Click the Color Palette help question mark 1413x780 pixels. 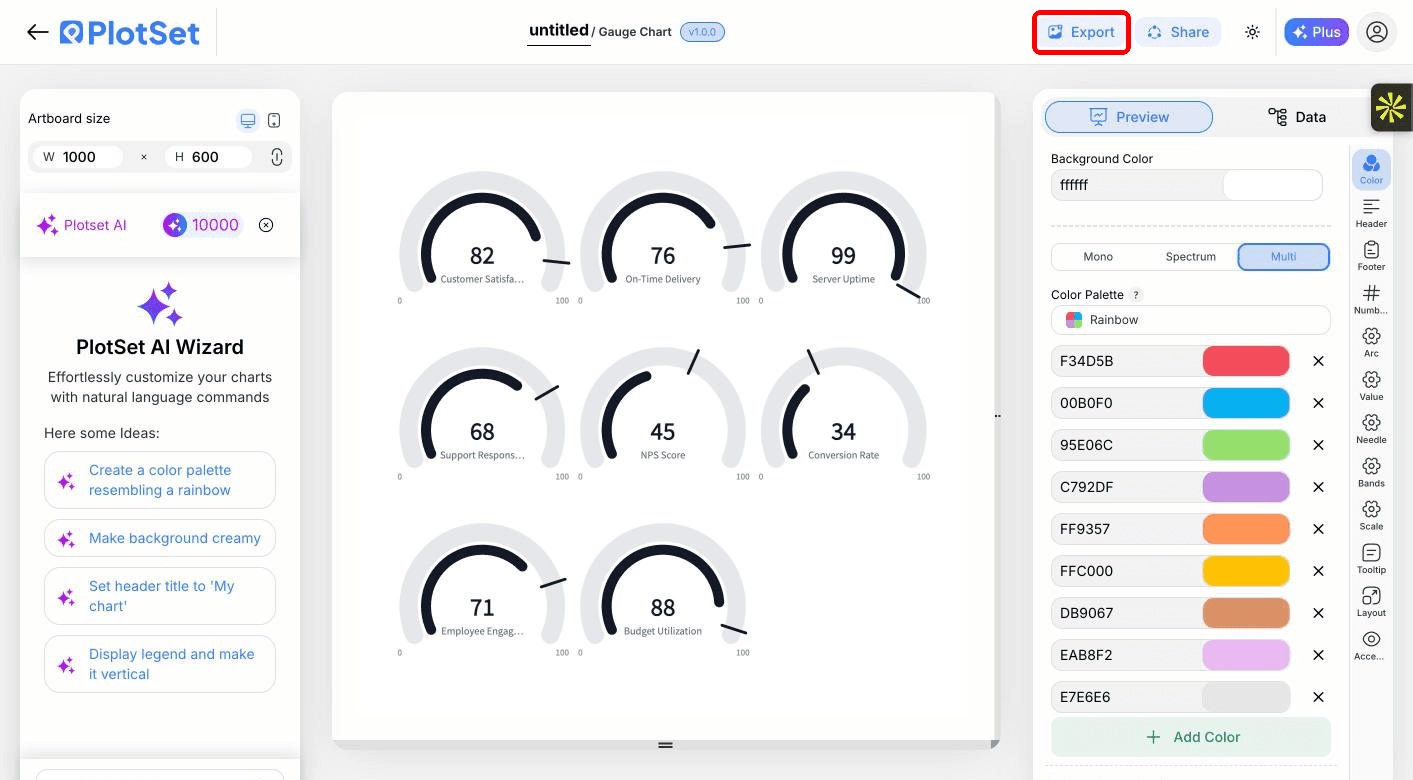(x=1136, y=295)
